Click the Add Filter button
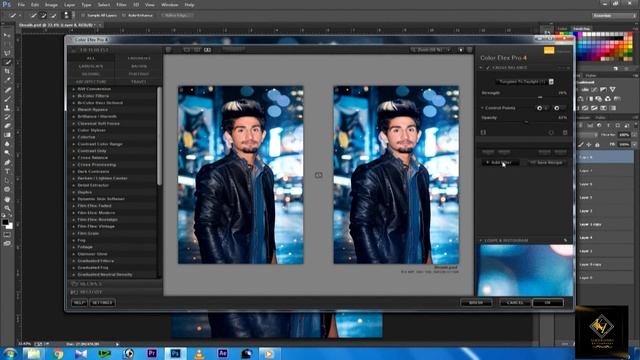This screenshot has height=360, width=640. [501, 162]
